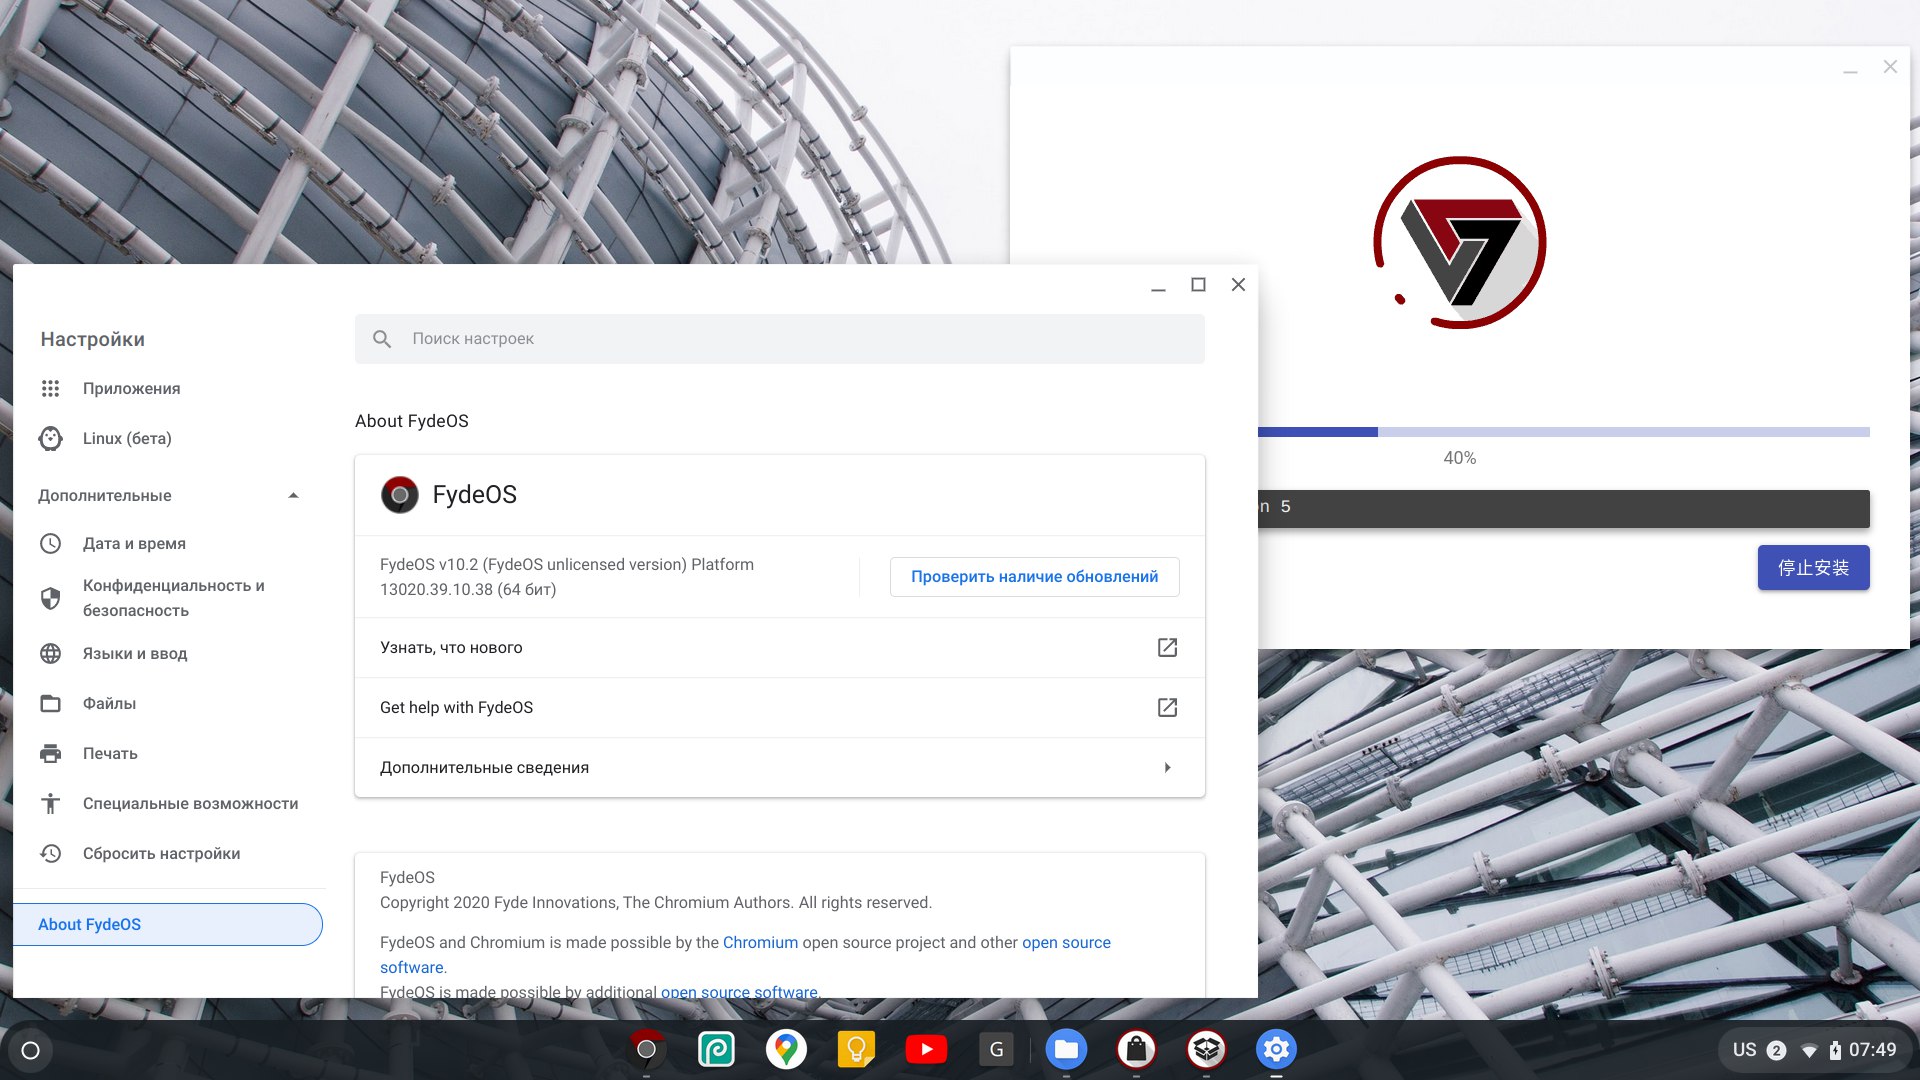Viewport: 1920px width, 1080px height.
Task: Click the V7 logo in installer window
Action: [1460, 243]
